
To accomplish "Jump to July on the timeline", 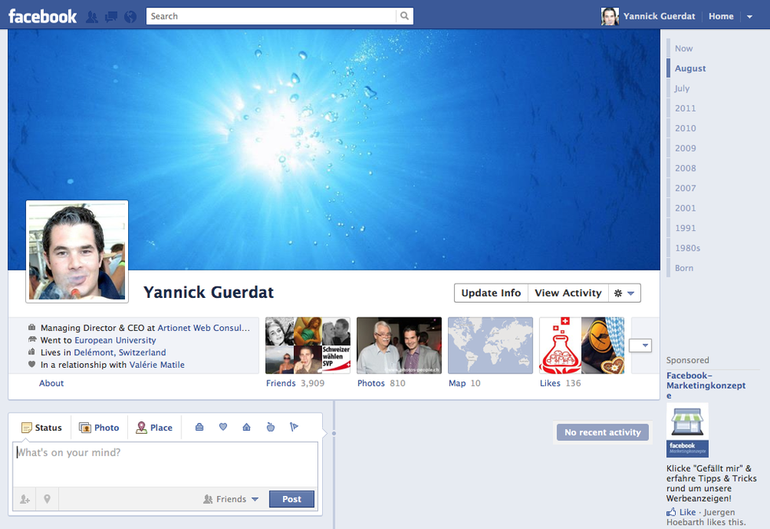I will [682, 88].
